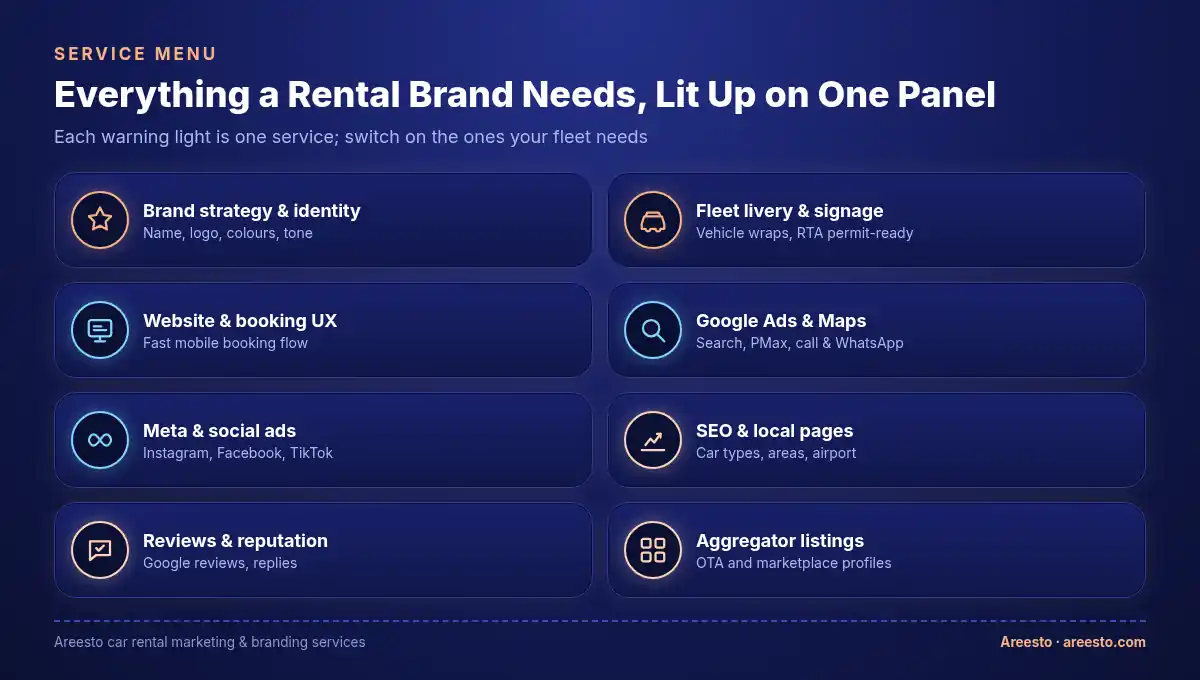Select the "Meta & social ads" title
This screenshot has height=680, width=1200.
tap(220, 431)
